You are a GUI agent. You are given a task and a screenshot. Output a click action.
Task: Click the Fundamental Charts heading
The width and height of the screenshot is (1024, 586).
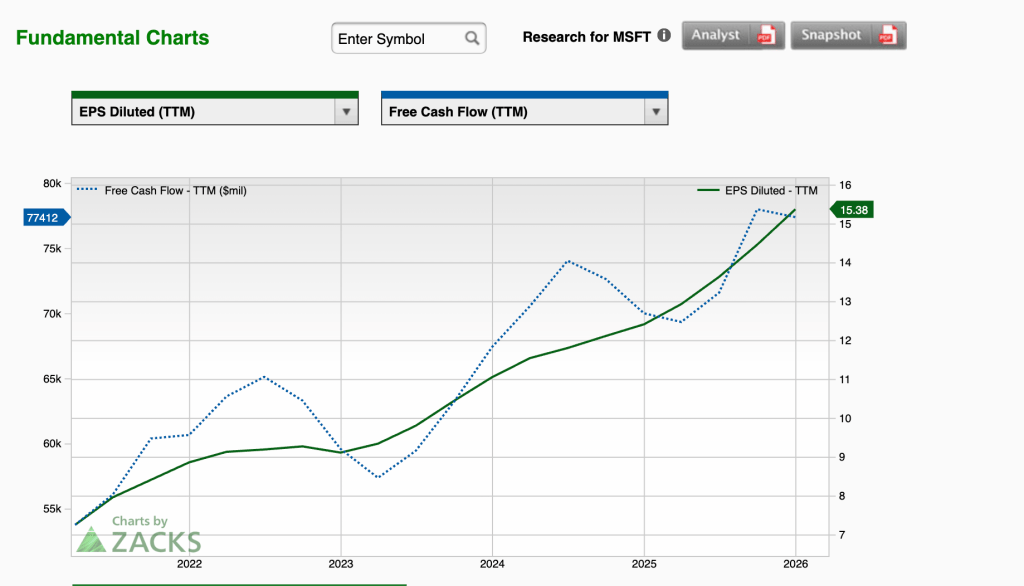point(112,39)
